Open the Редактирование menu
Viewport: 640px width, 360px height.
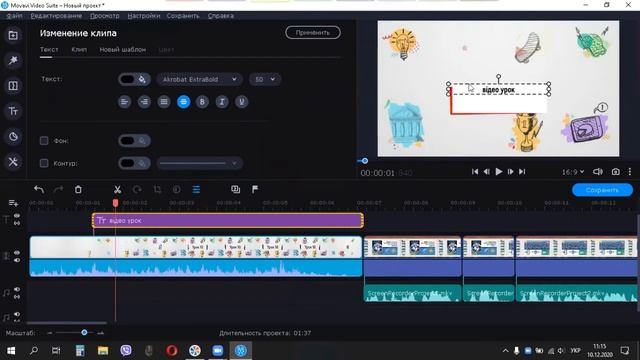pyautogui.click(x=56, y=16)
